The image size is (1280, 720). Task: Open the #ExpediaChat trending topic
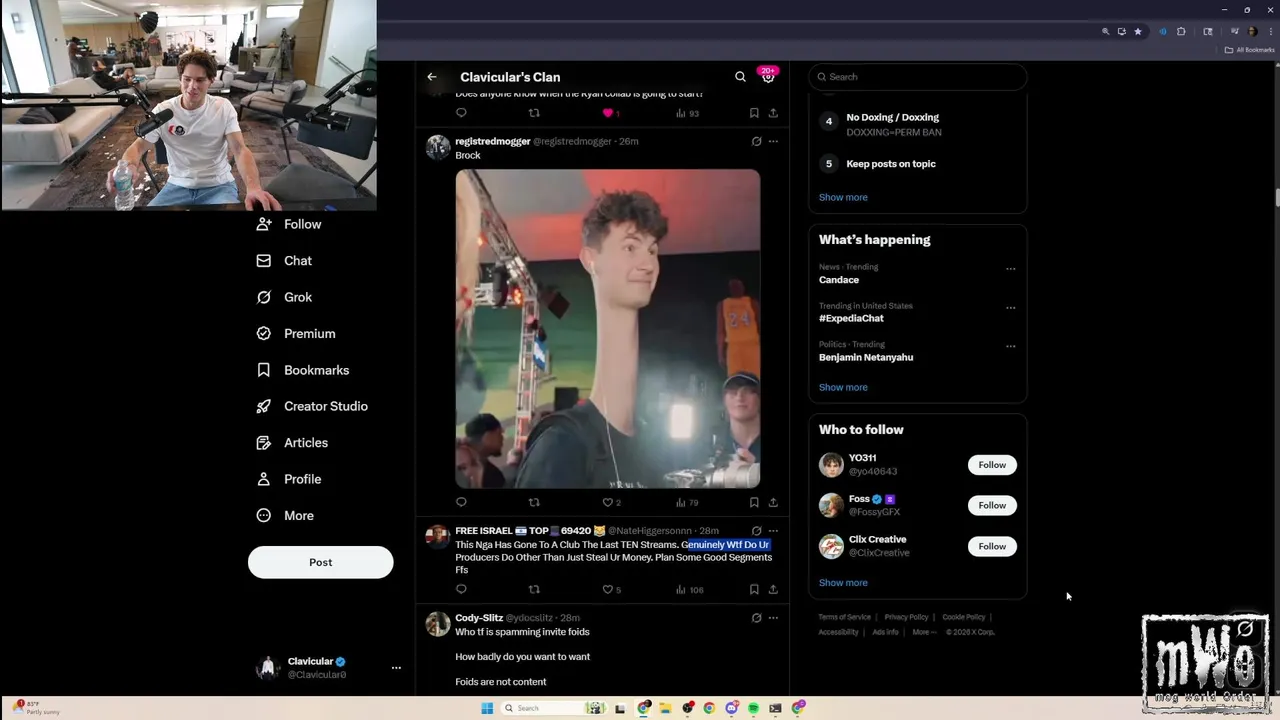851,318
